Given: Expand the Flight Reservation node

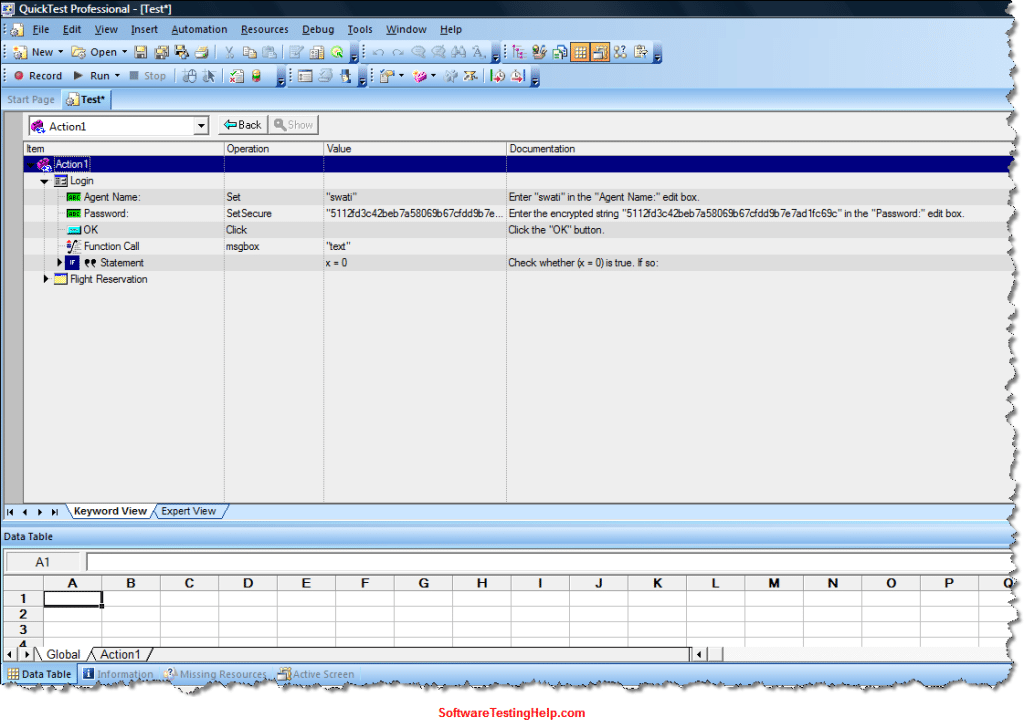Looking at the screenshot, I should (x=46, y=279).
